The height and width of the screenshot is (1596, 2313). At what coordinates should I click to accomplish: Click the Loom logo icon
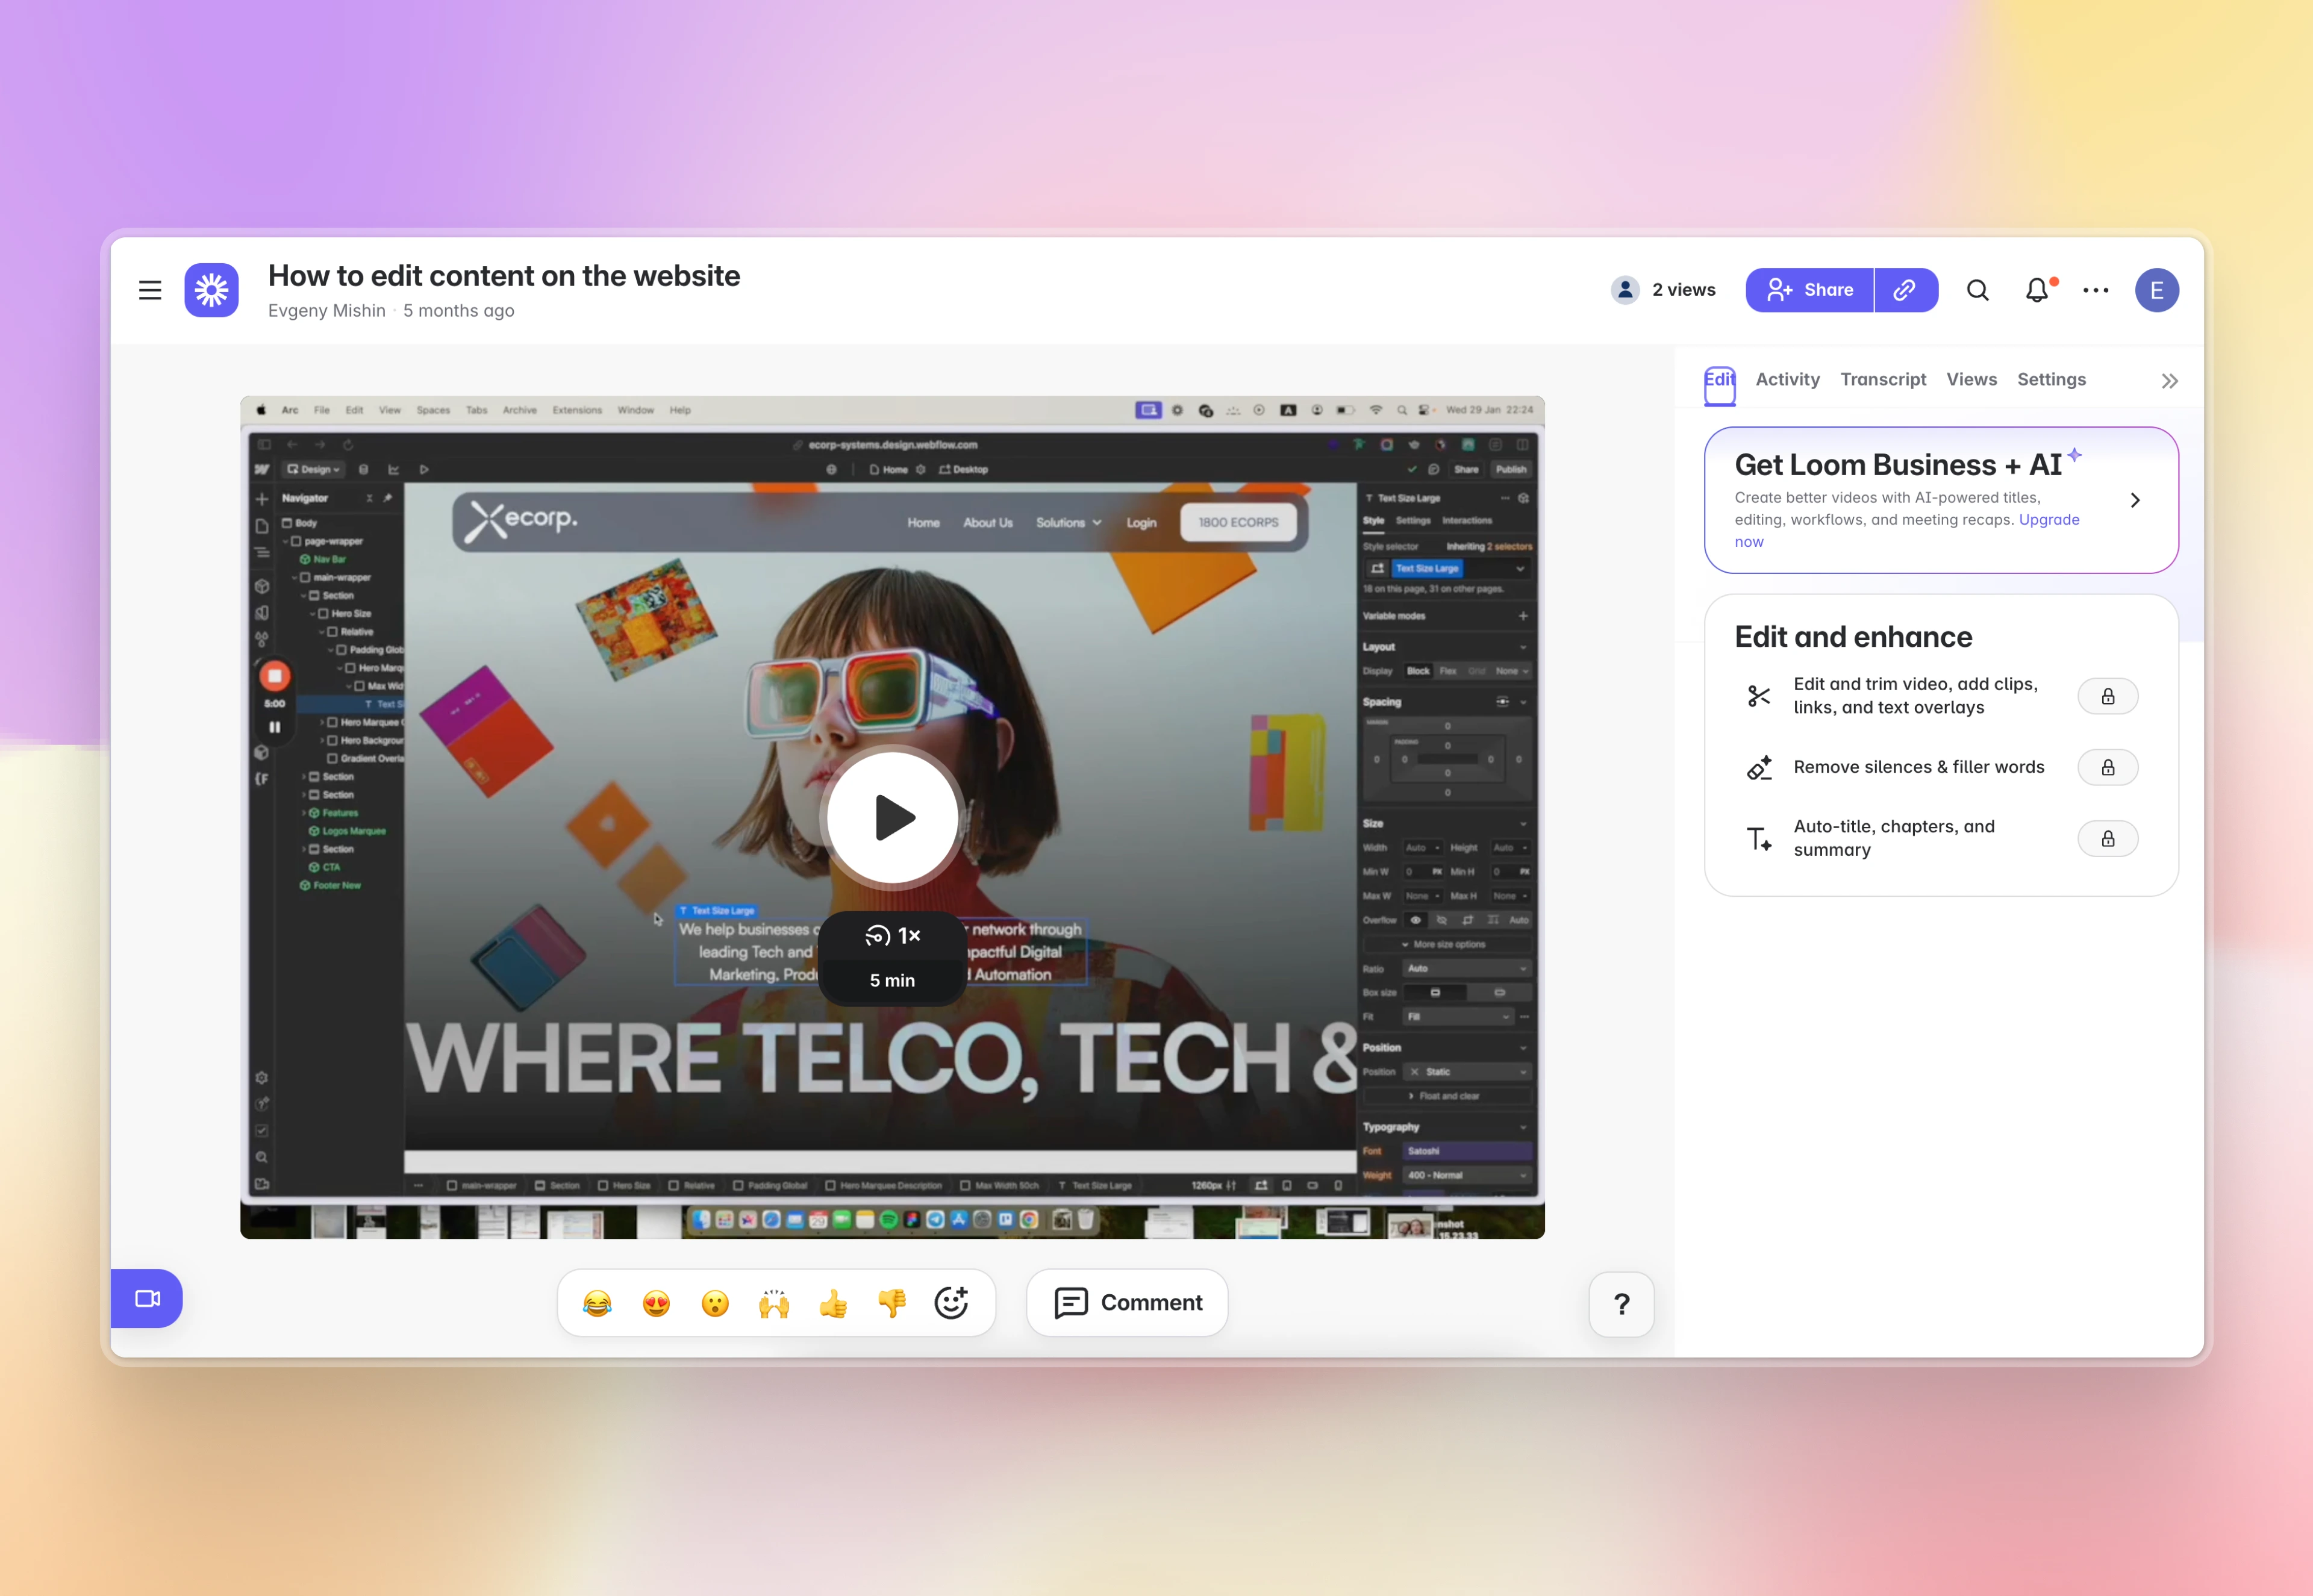[211, 290]
